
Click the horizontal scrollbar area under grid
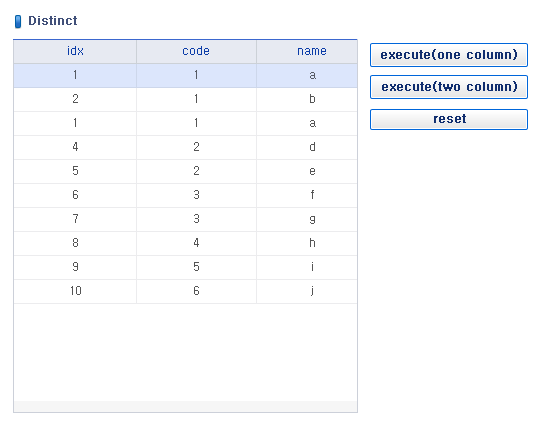[x=185, y=406]
